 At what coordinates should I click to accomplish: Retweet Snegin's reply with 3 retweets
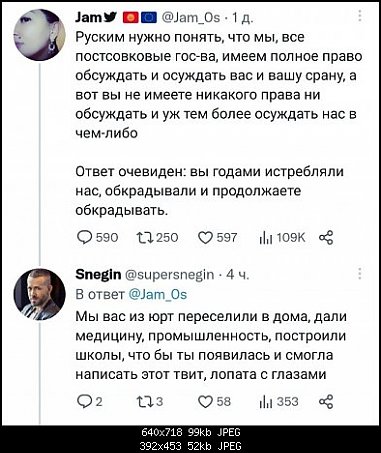click(x=144, y=402)
